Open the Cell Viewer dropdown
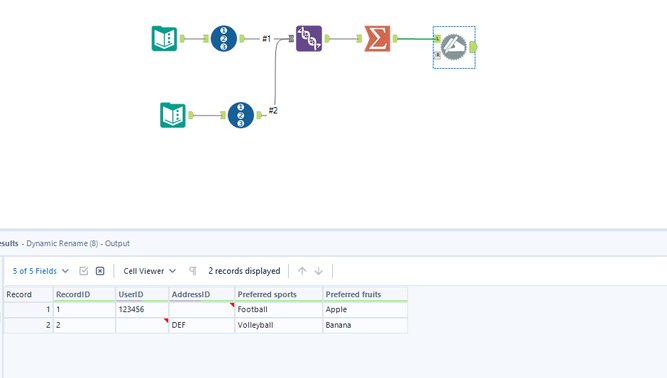This screenshot has width=667, height=378. 149,271
